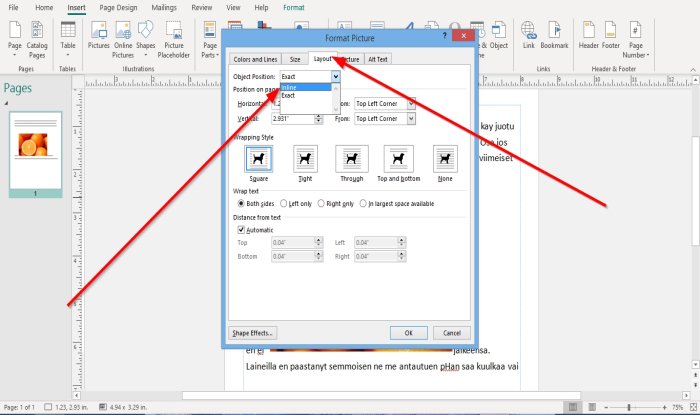Screen dimensions: 700x415
Task: Select In largest space available option
Action: coord(363,203)
